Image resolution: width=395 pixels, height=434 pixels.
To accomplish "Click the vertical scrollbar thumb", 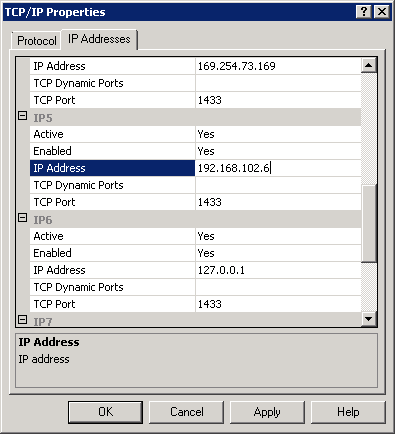I will (369, 223).
